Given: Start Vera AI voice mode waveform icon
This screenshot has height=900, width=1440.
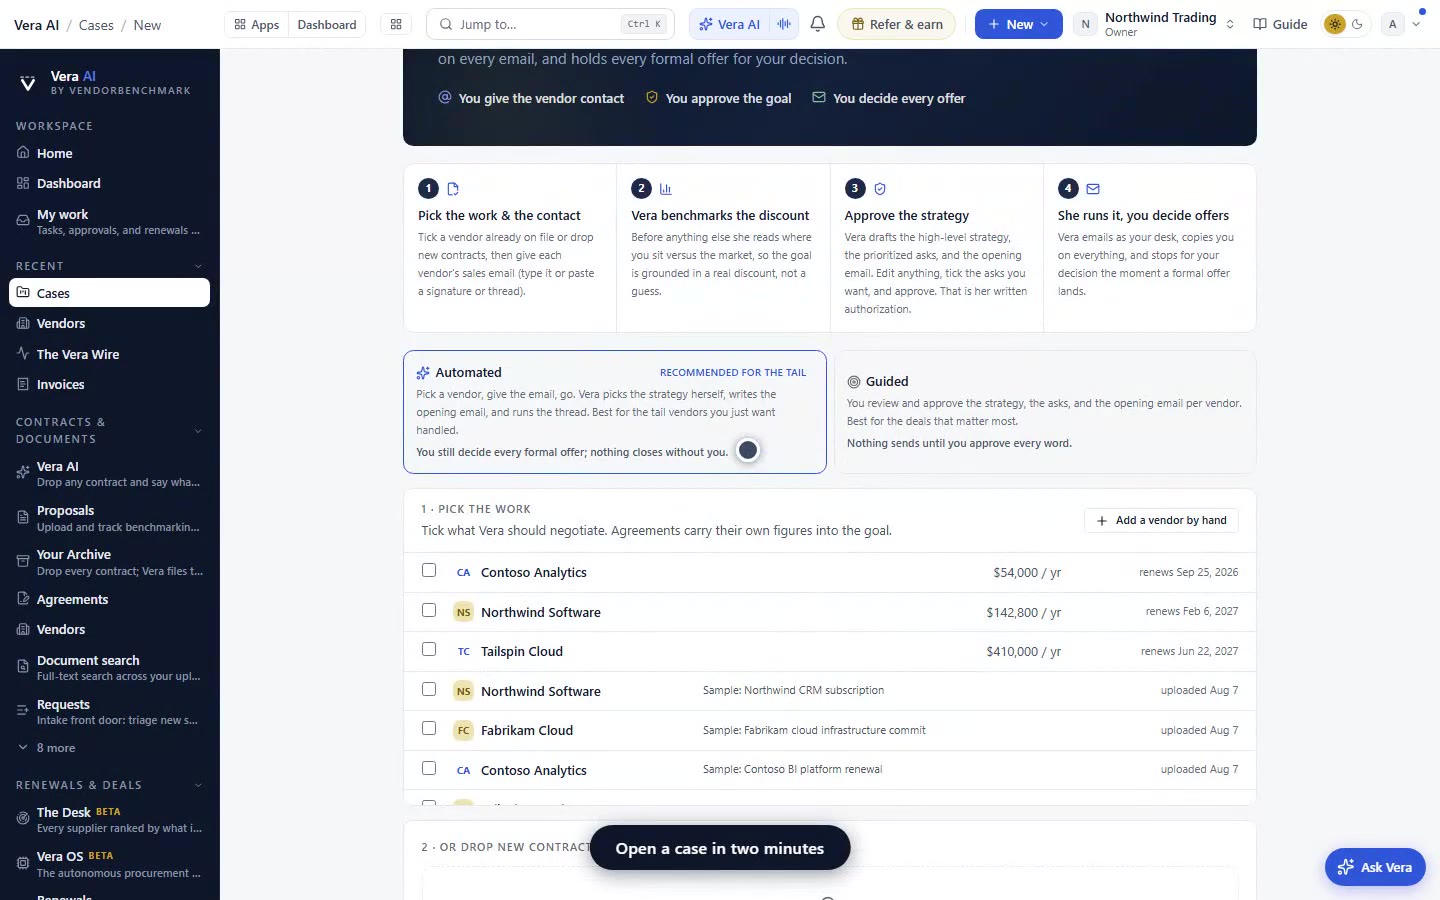Looking at the screenshot, I should pos(785,24).
